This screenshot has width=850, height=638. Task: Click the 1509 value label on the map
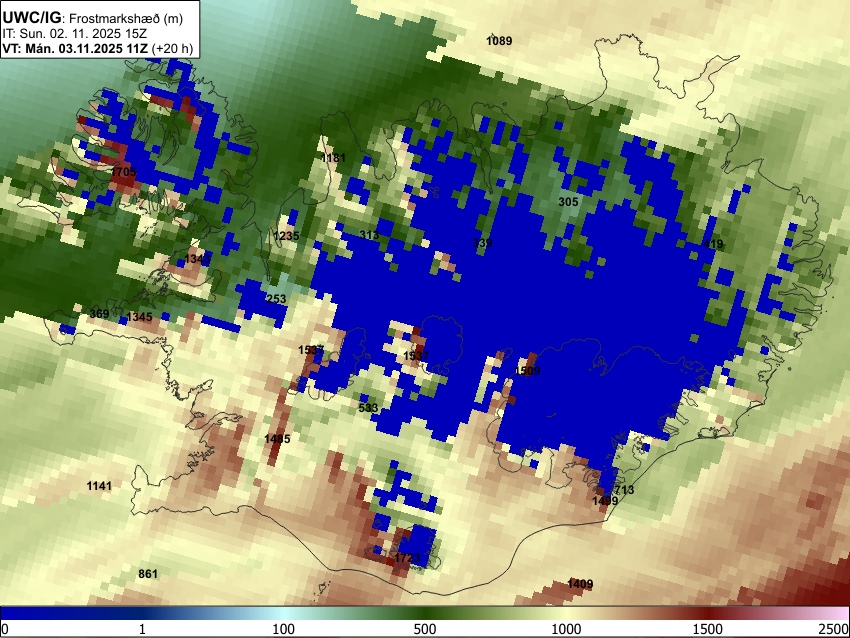(x=527, y=371)
